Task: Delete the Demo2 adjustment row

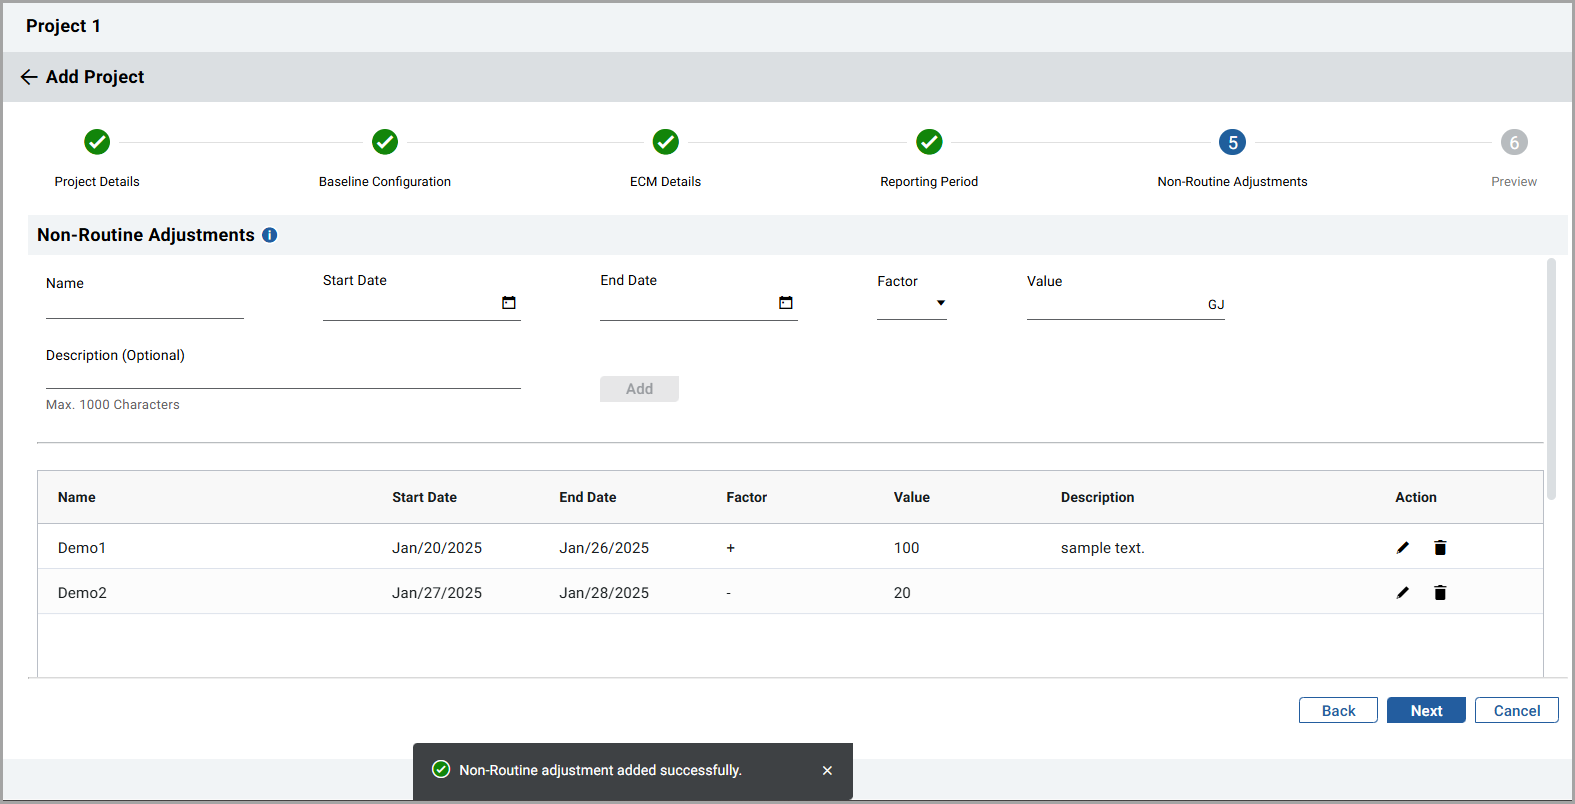Action: (x=1440, y=593)
